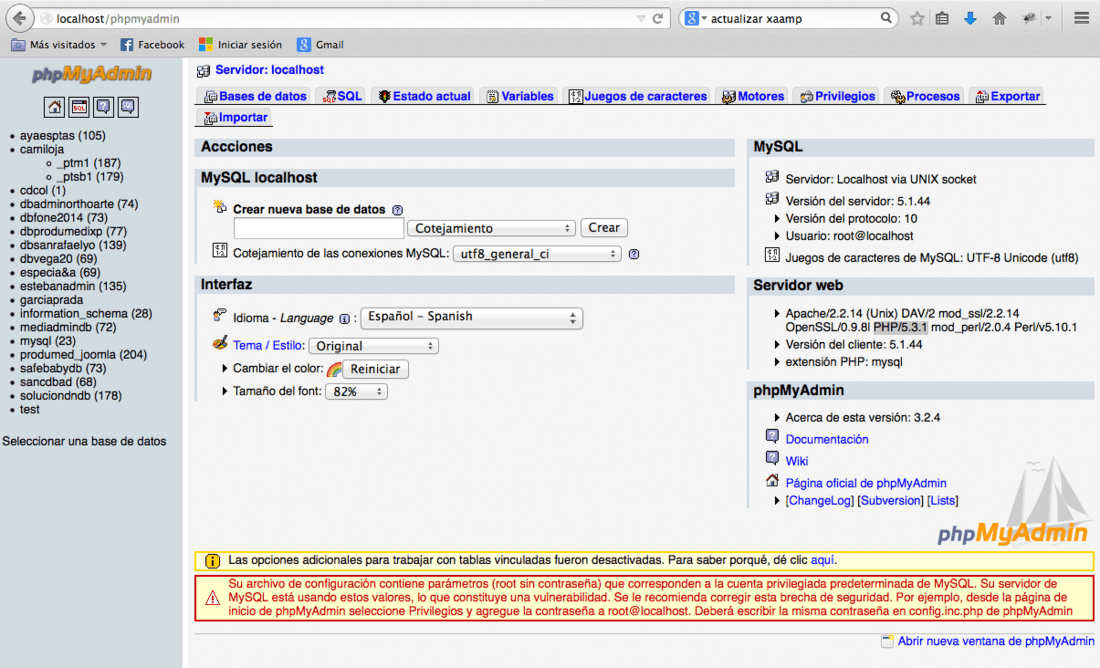Click the server icon before Servidor: localhost heading

(203, 70)
